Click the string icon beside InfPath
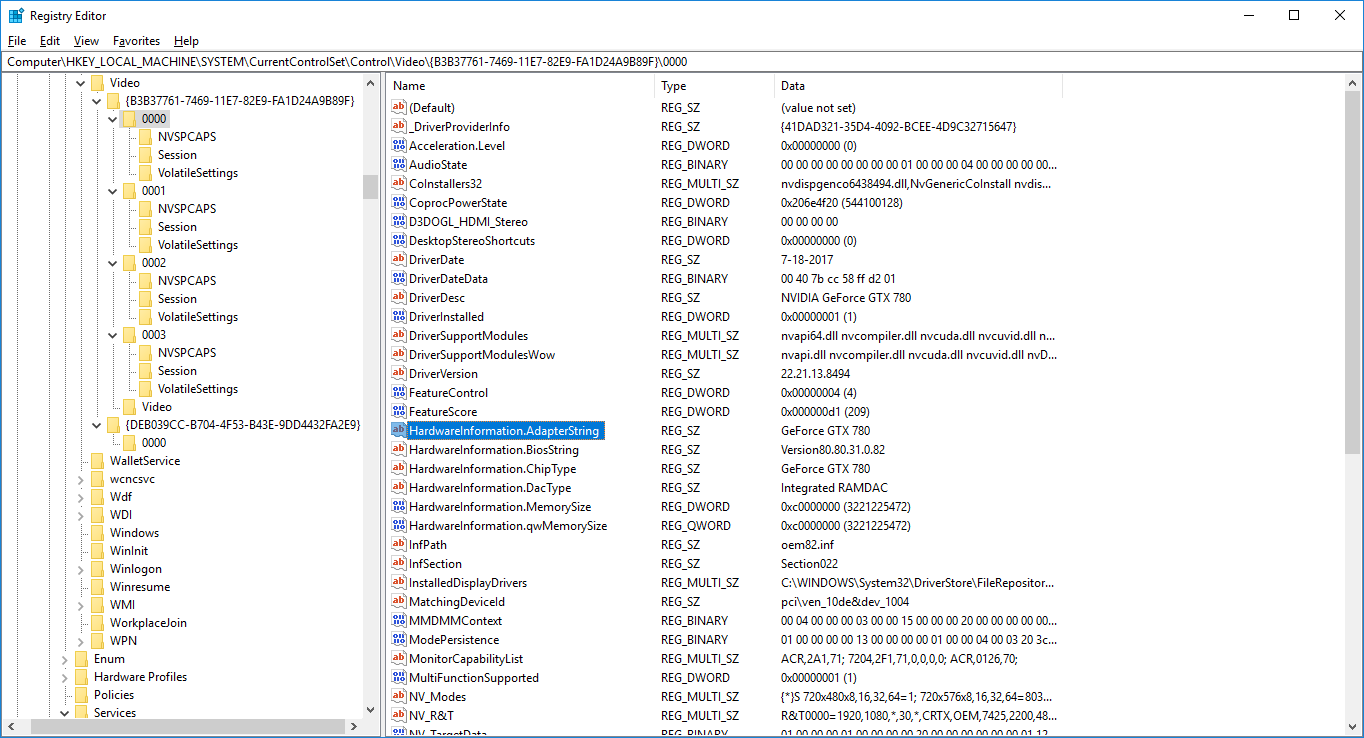The height and width of the screenshot is (738, 1364). pyautogui.click(x=398, y=545)
